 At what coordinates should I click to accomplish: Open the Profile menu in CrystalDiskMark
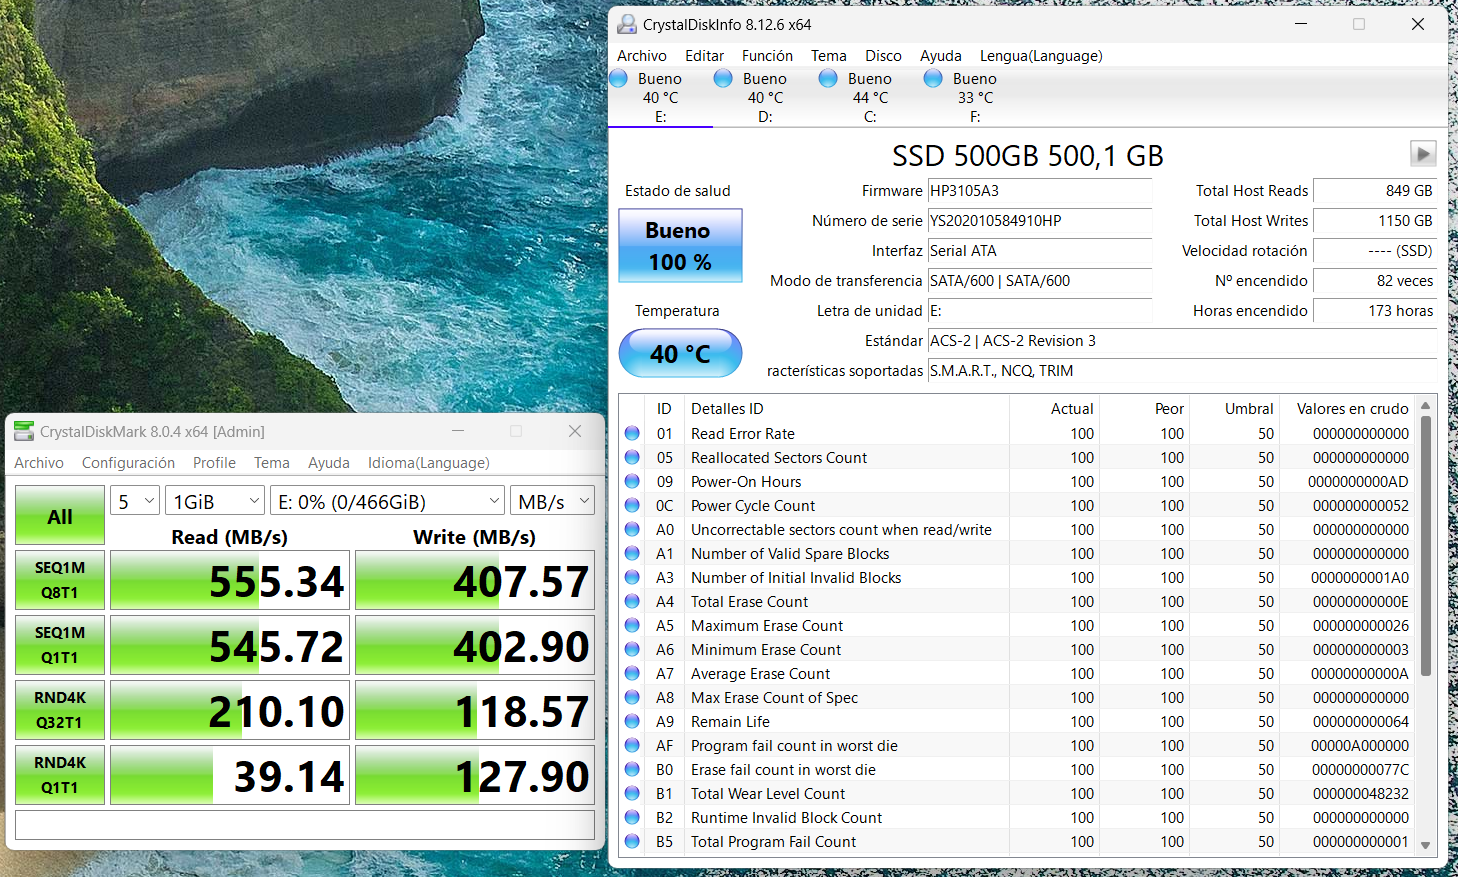tap(214, 463)
